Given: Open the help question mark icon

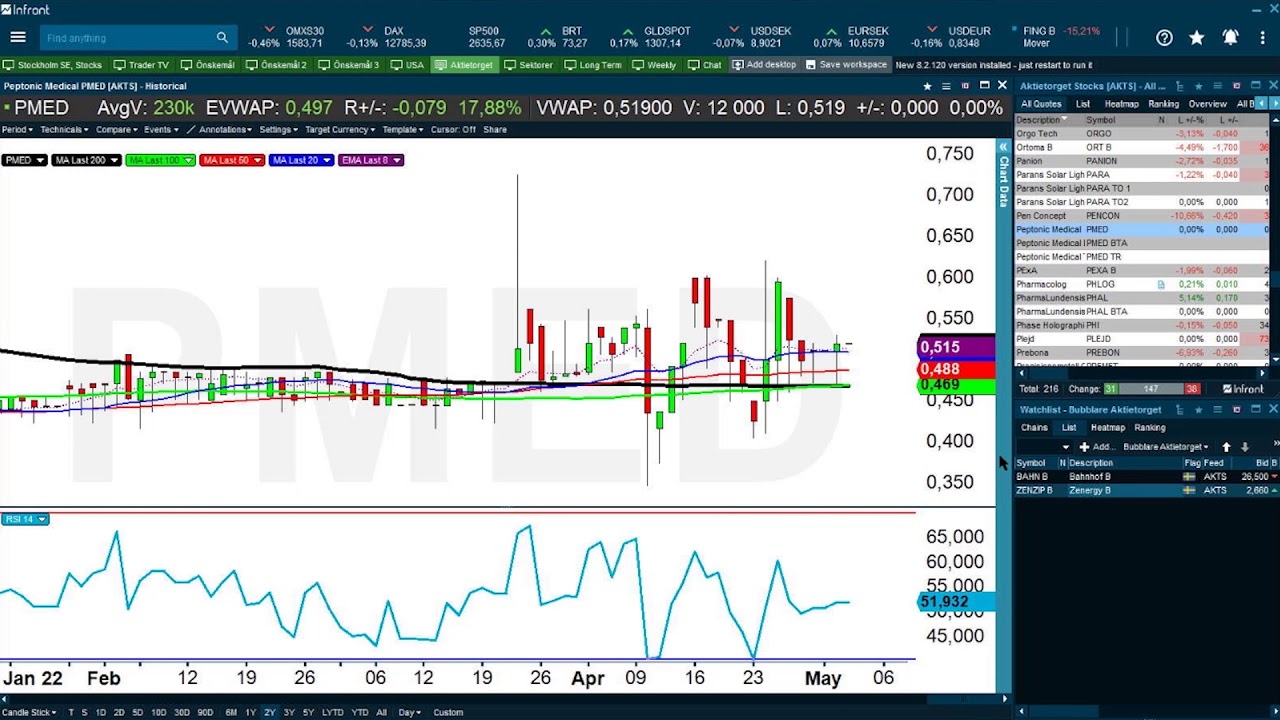Looking at the screenshot, I should (1164, 38).
